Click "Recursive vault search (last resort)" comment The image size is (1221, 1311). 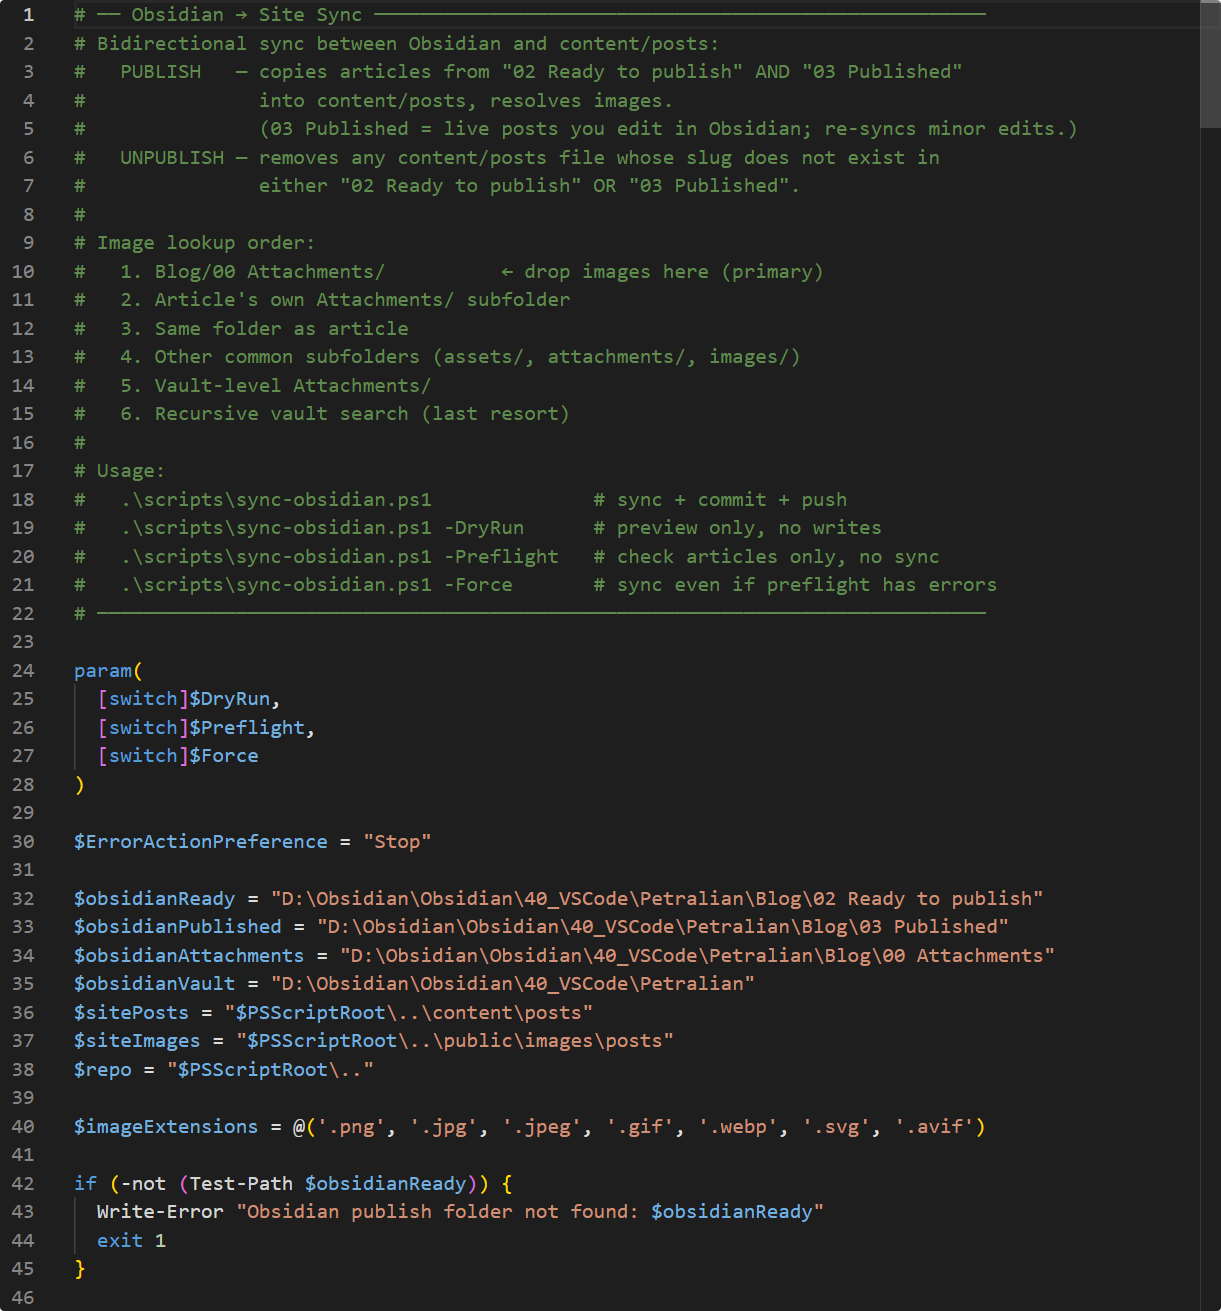(x=362, y=414)
